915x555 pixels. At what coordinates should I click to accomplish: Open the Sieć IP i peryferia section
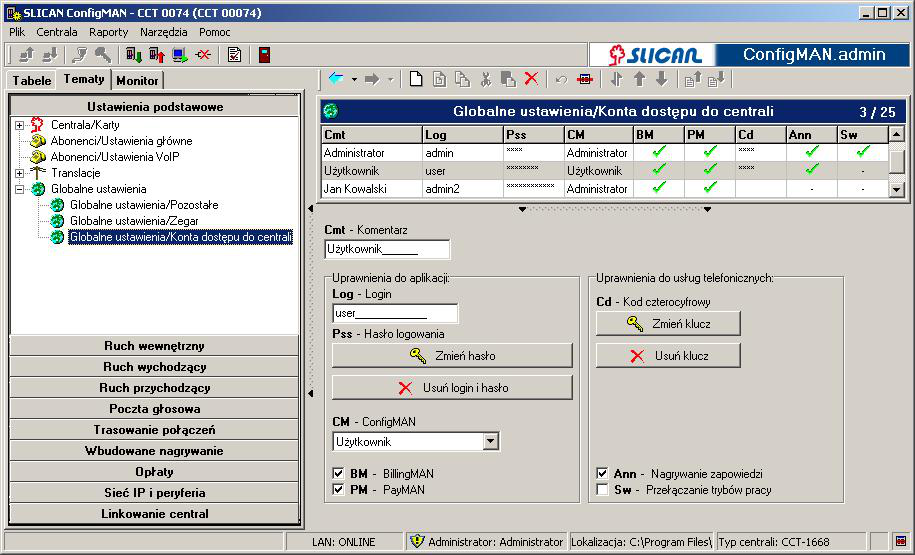(x=154, y=493)
